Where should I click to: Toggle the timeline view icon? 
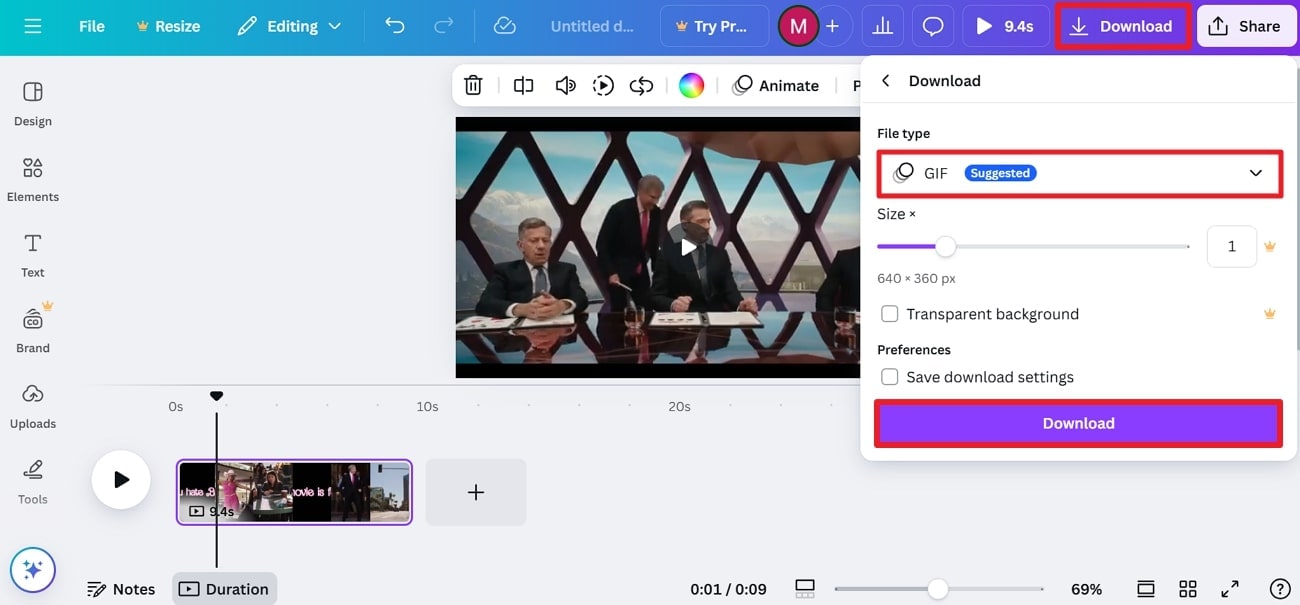point(805,589)
